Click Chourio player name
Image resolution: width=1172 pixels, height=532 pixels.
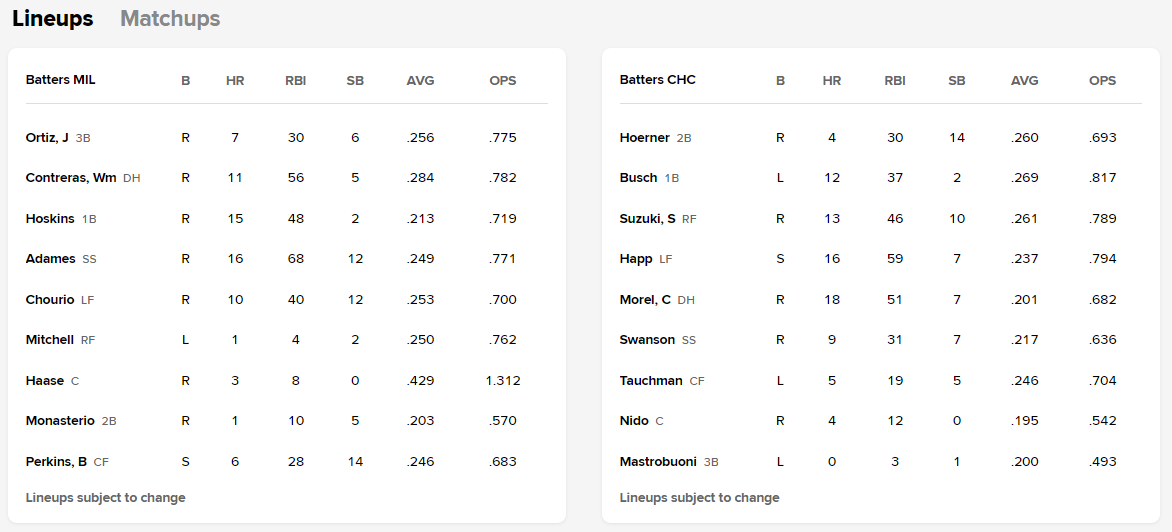(x=50, y=300)
